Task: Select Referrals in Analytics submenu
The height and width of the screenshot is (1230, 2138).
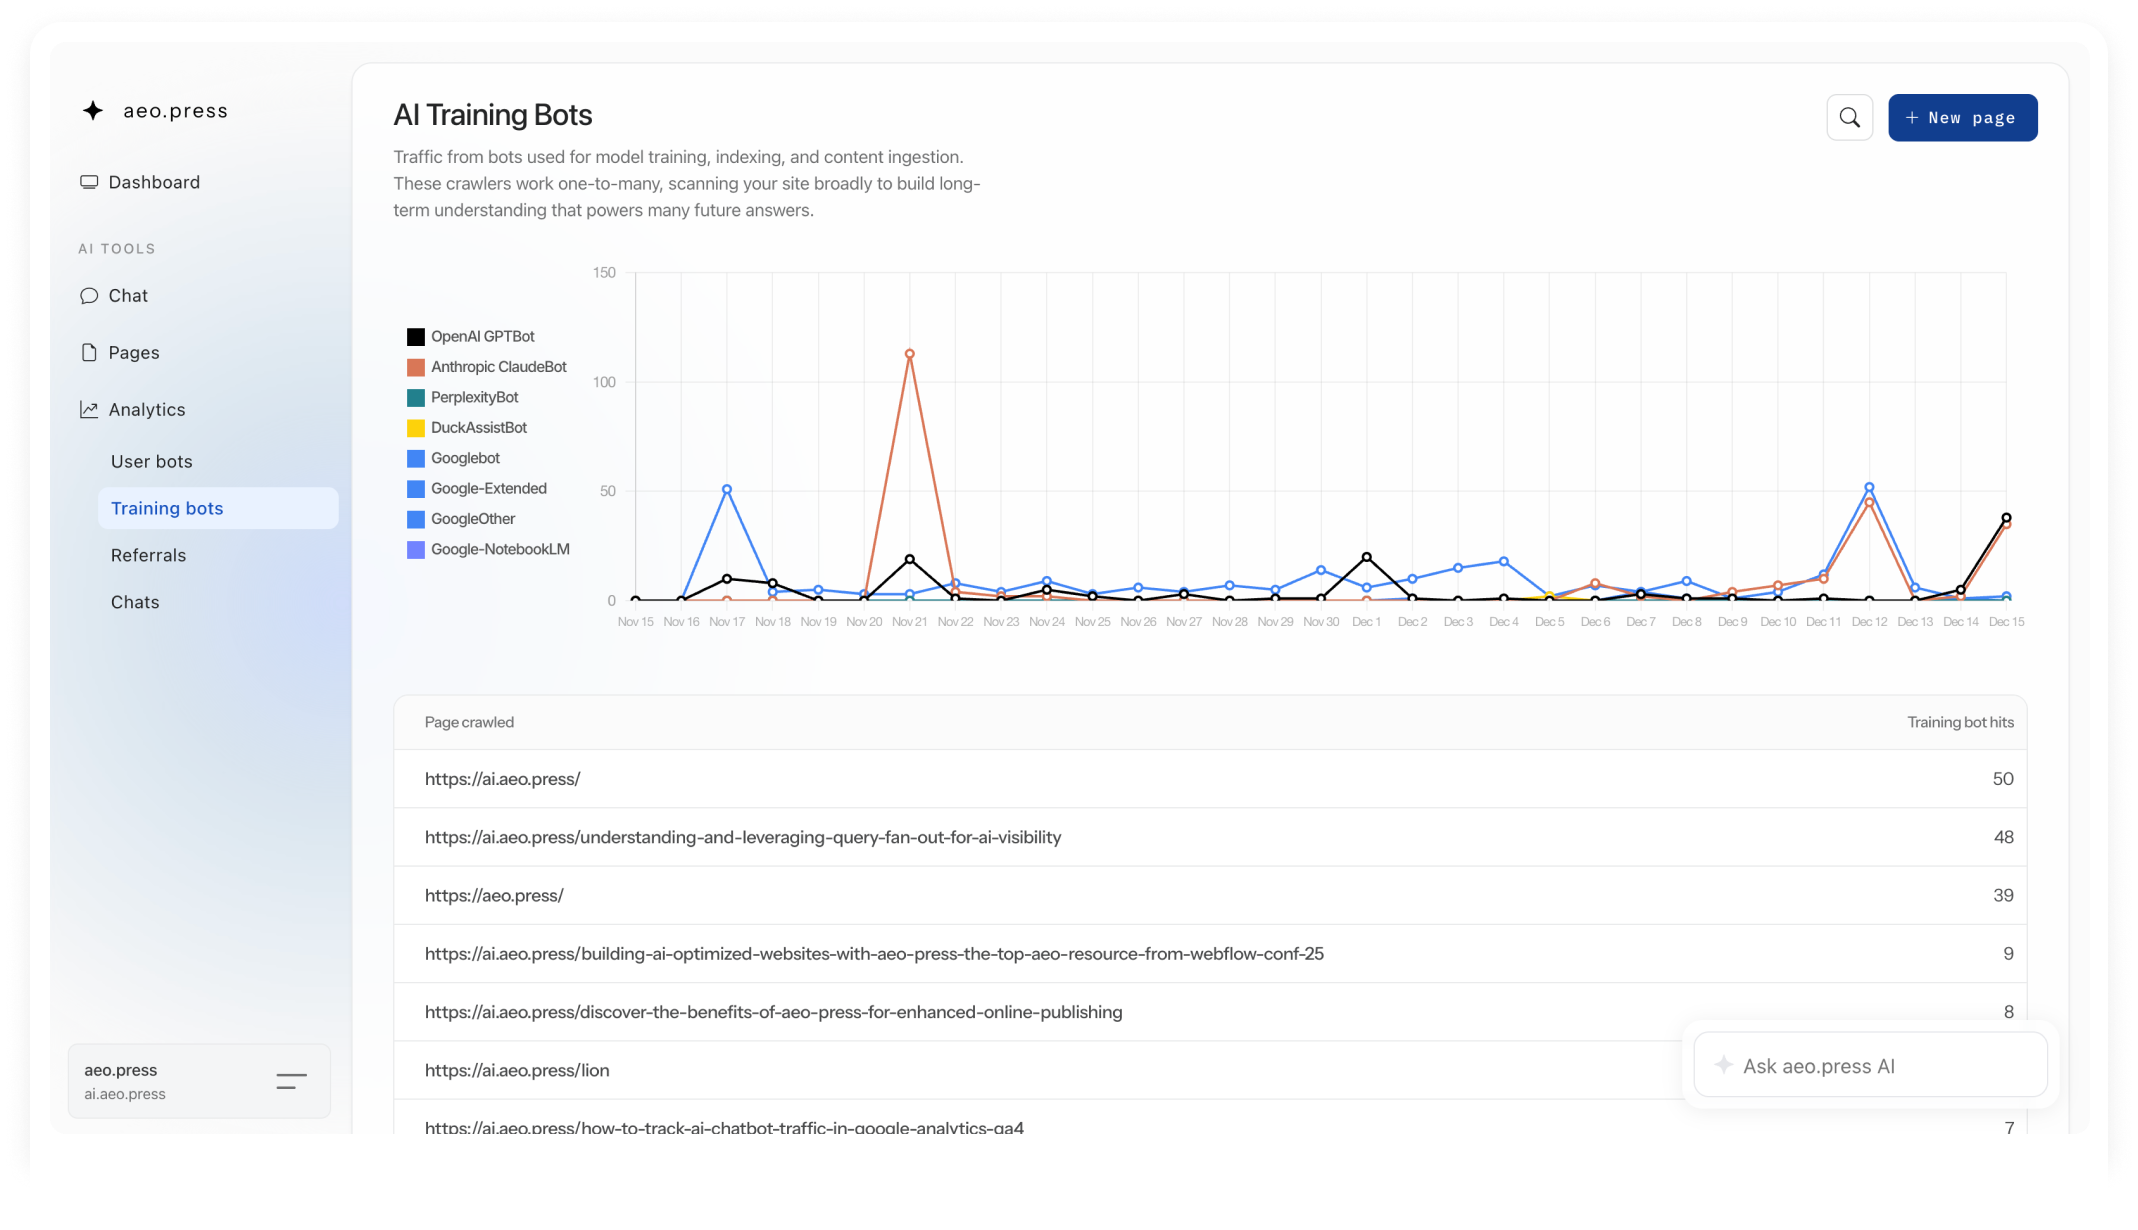Action: tap(149, 556)
